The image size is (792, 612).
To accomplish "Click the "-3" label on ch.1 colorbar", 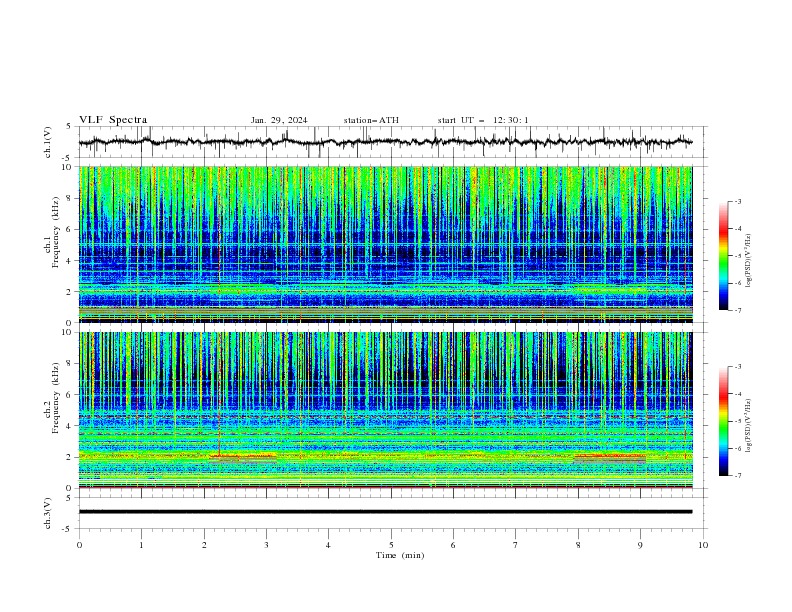I will tap(738, 201).
